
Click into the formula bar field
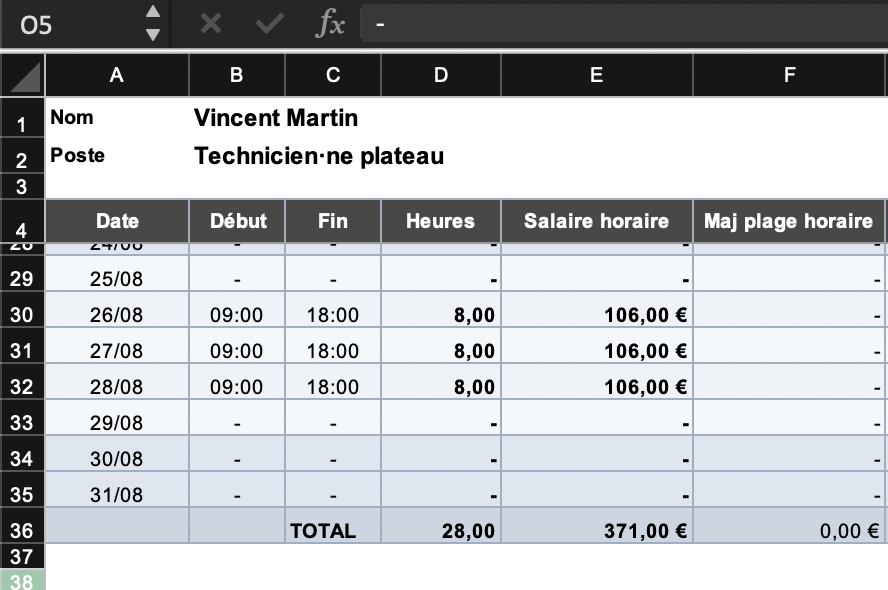620,25
